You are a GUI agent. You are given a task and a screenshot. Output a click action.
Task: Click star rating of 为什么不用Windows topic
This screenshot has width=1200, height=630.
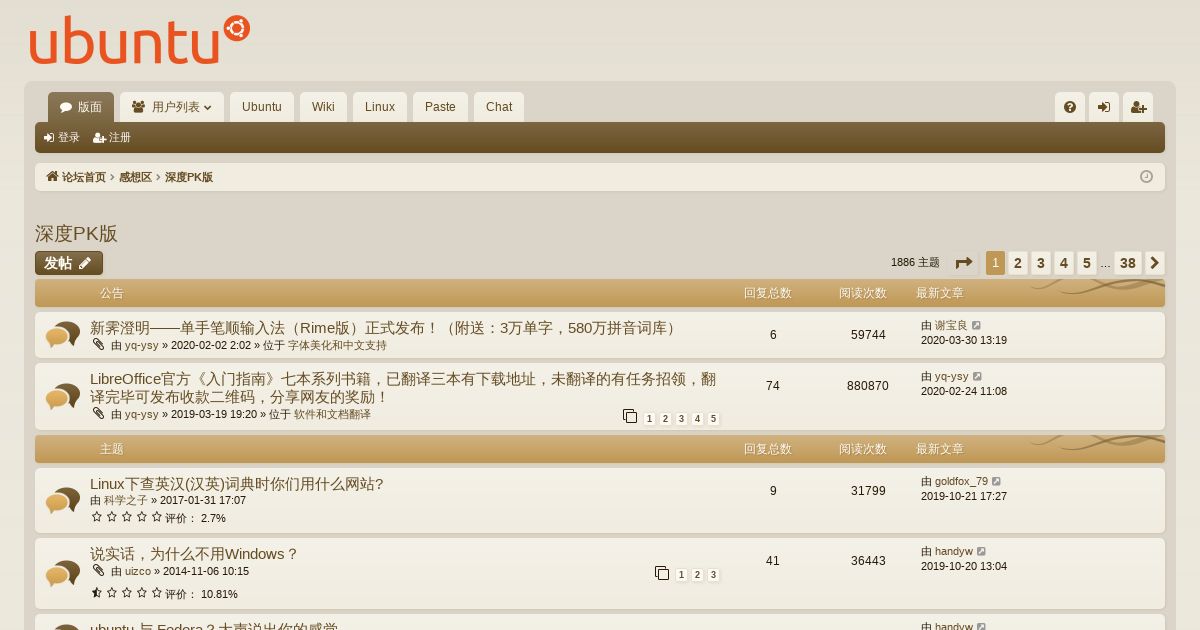(x=127, y=593)
